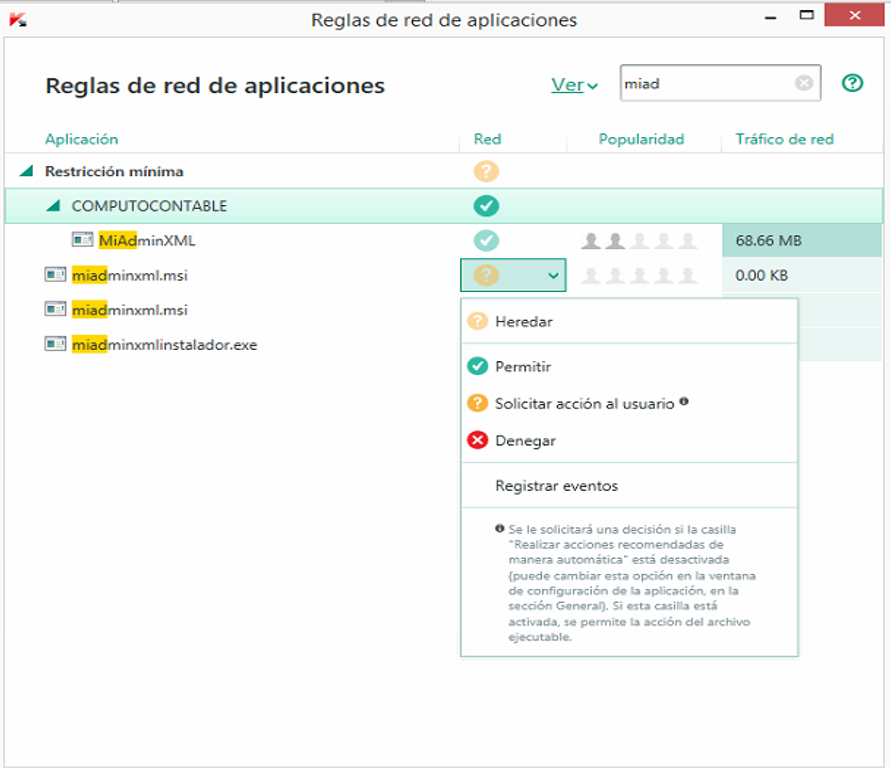891x768 pixels.
Task: Collapse the Restricción mínima group
Action: pyautogui.click(x=26, y=172)
